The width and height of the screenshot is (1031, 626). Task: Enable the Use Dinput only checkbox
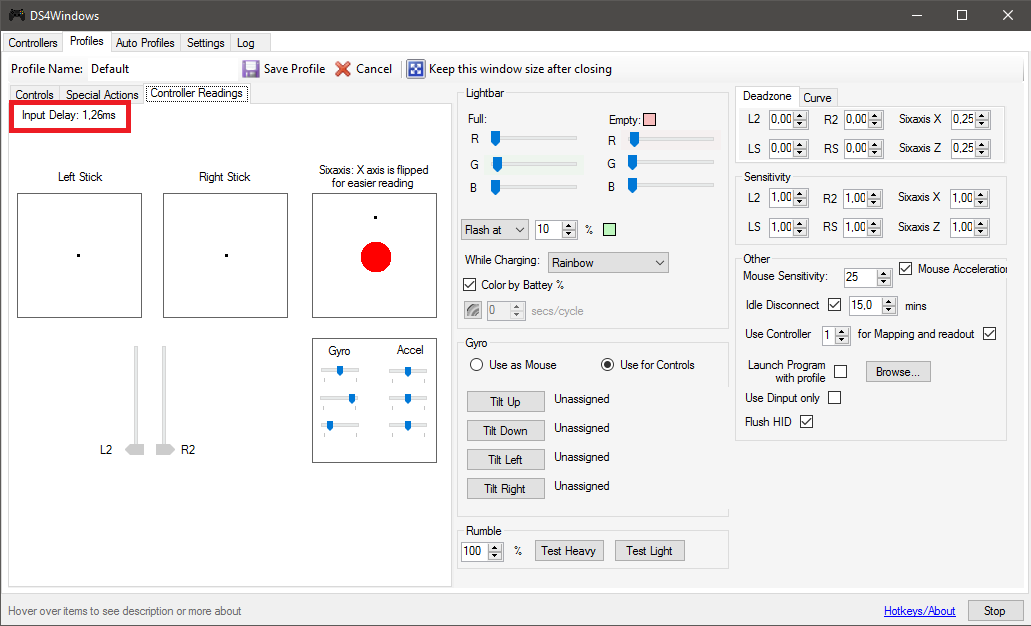[834, 398]
